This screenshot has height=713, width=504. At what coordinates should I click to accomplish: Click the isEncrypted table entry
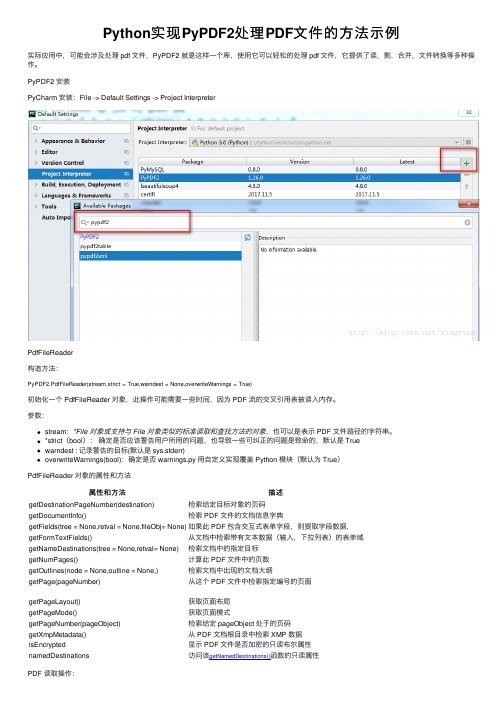[47, 645]
